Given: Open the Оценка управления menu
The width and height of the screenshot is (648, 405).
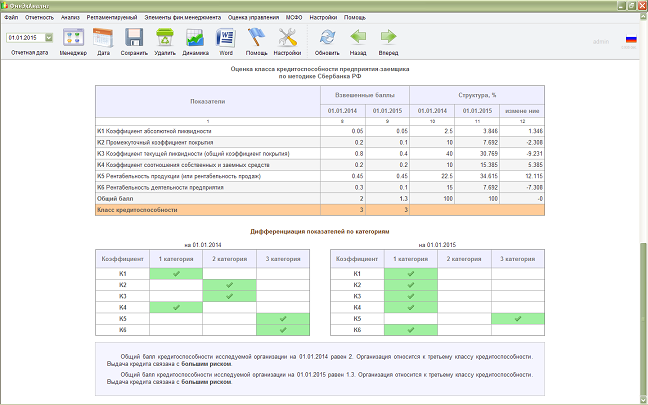Looking at the screenshot, I should pyautogui.click(x=253, y=17).
